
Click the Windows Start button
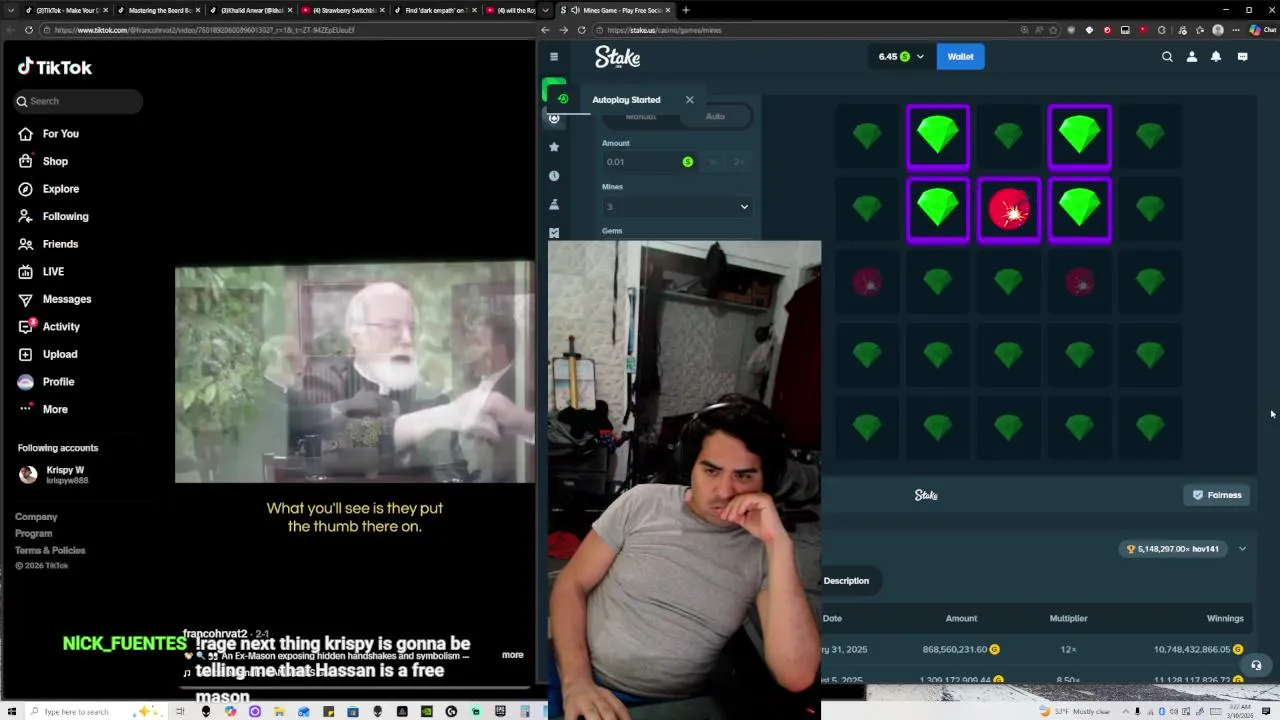tap(13, 711)
